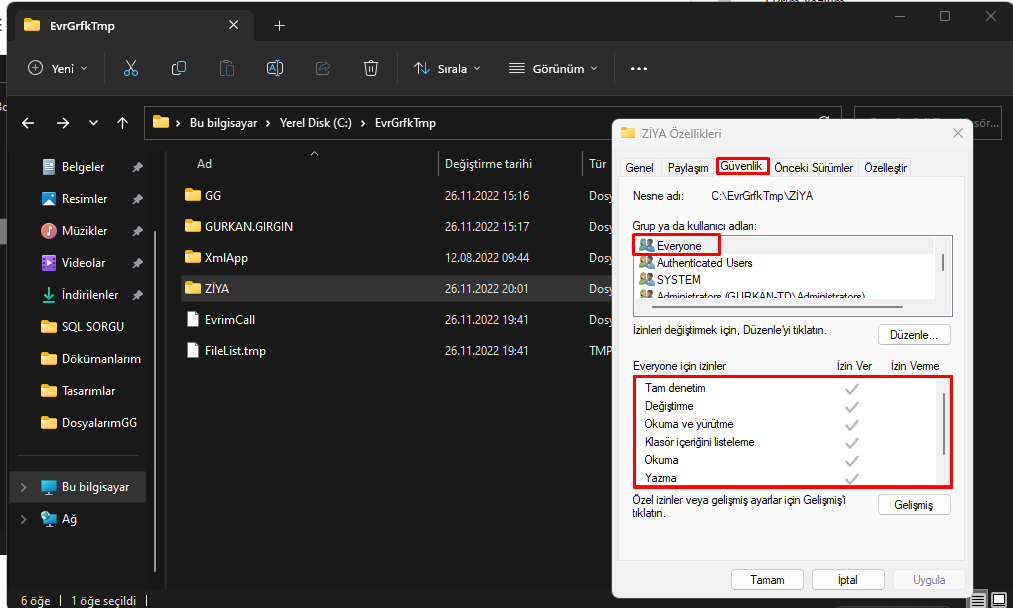Click Yerel Disk (C:) in address bar
Viewport: 1013px width, 608px height.
pos(315,123)
